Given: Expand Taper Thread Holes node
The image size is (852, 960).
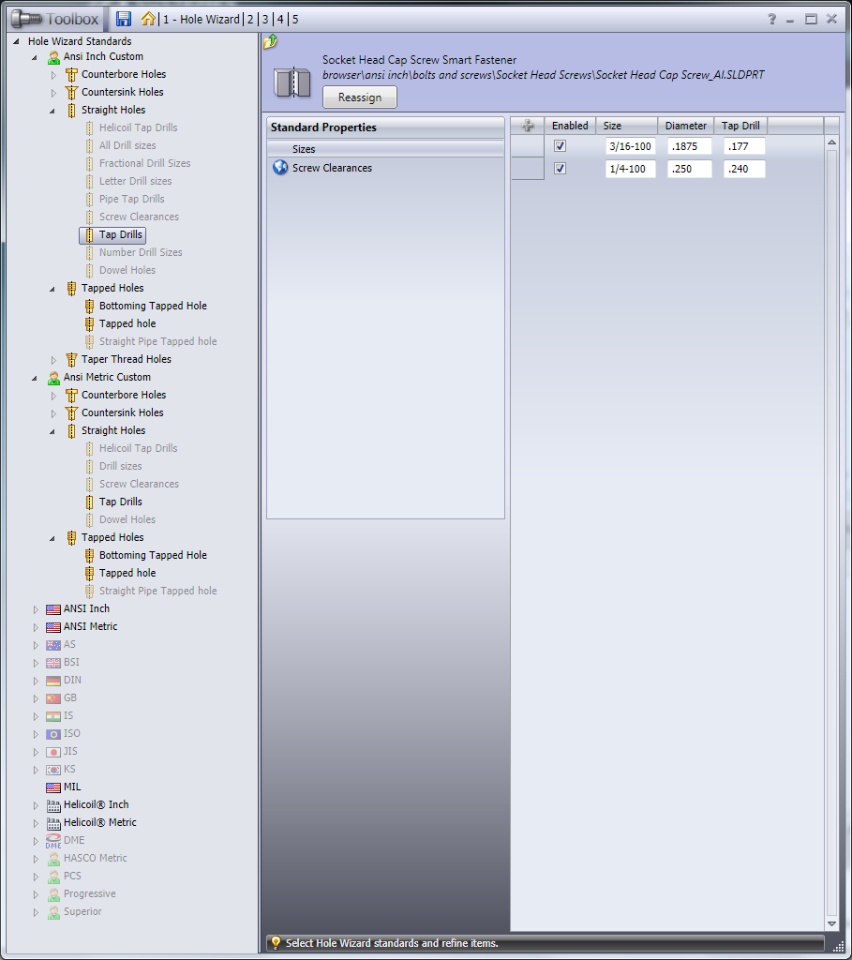Looking at the screenshot, I should (53, 360).
